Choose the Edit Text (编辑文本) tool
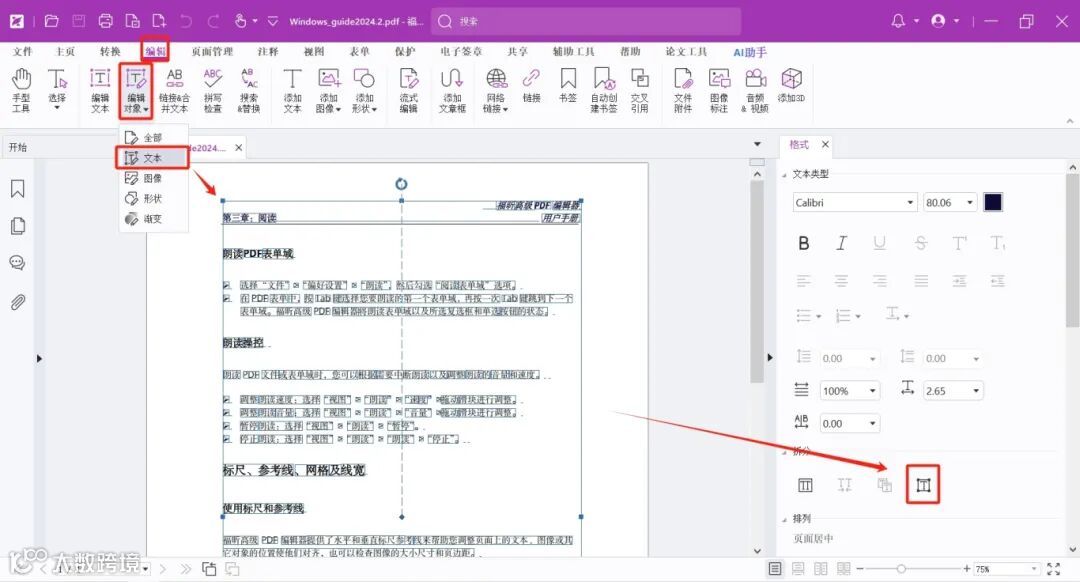 100,90
